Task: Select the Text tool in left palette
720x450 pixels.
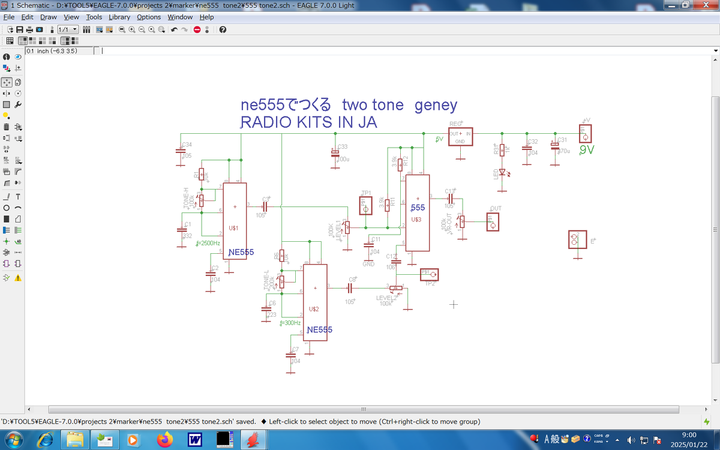Action: click(18, 197)
